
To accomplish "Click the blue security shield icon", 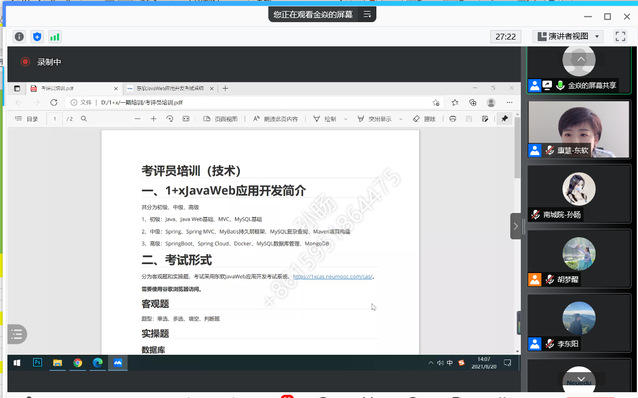I will 37,37.
